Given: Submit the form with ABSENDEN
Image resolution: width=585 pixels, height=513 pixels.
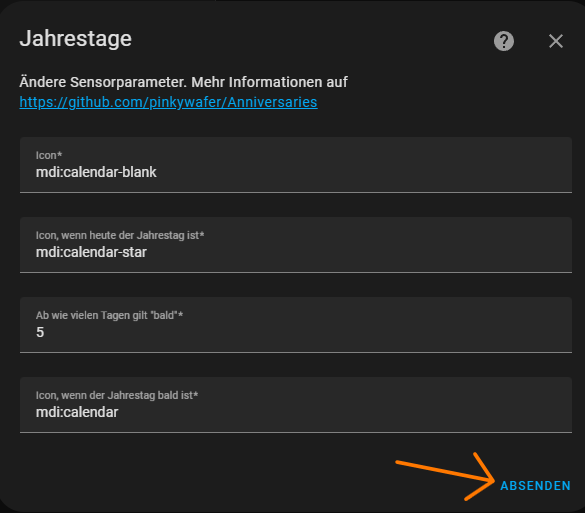Looking at the screenshot, I should click(535, 486).
